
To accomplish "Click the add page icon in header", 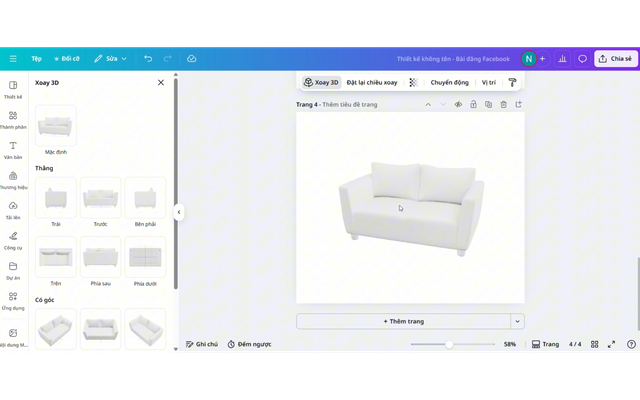I will point(518,104).
